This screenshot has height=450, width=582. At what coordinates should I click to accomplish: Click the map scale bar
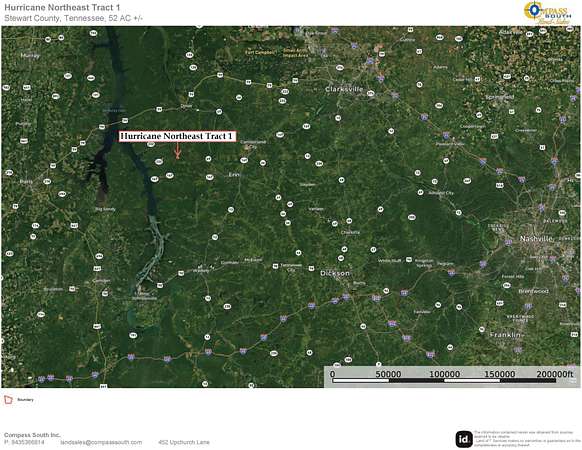(x=451, y=376)
